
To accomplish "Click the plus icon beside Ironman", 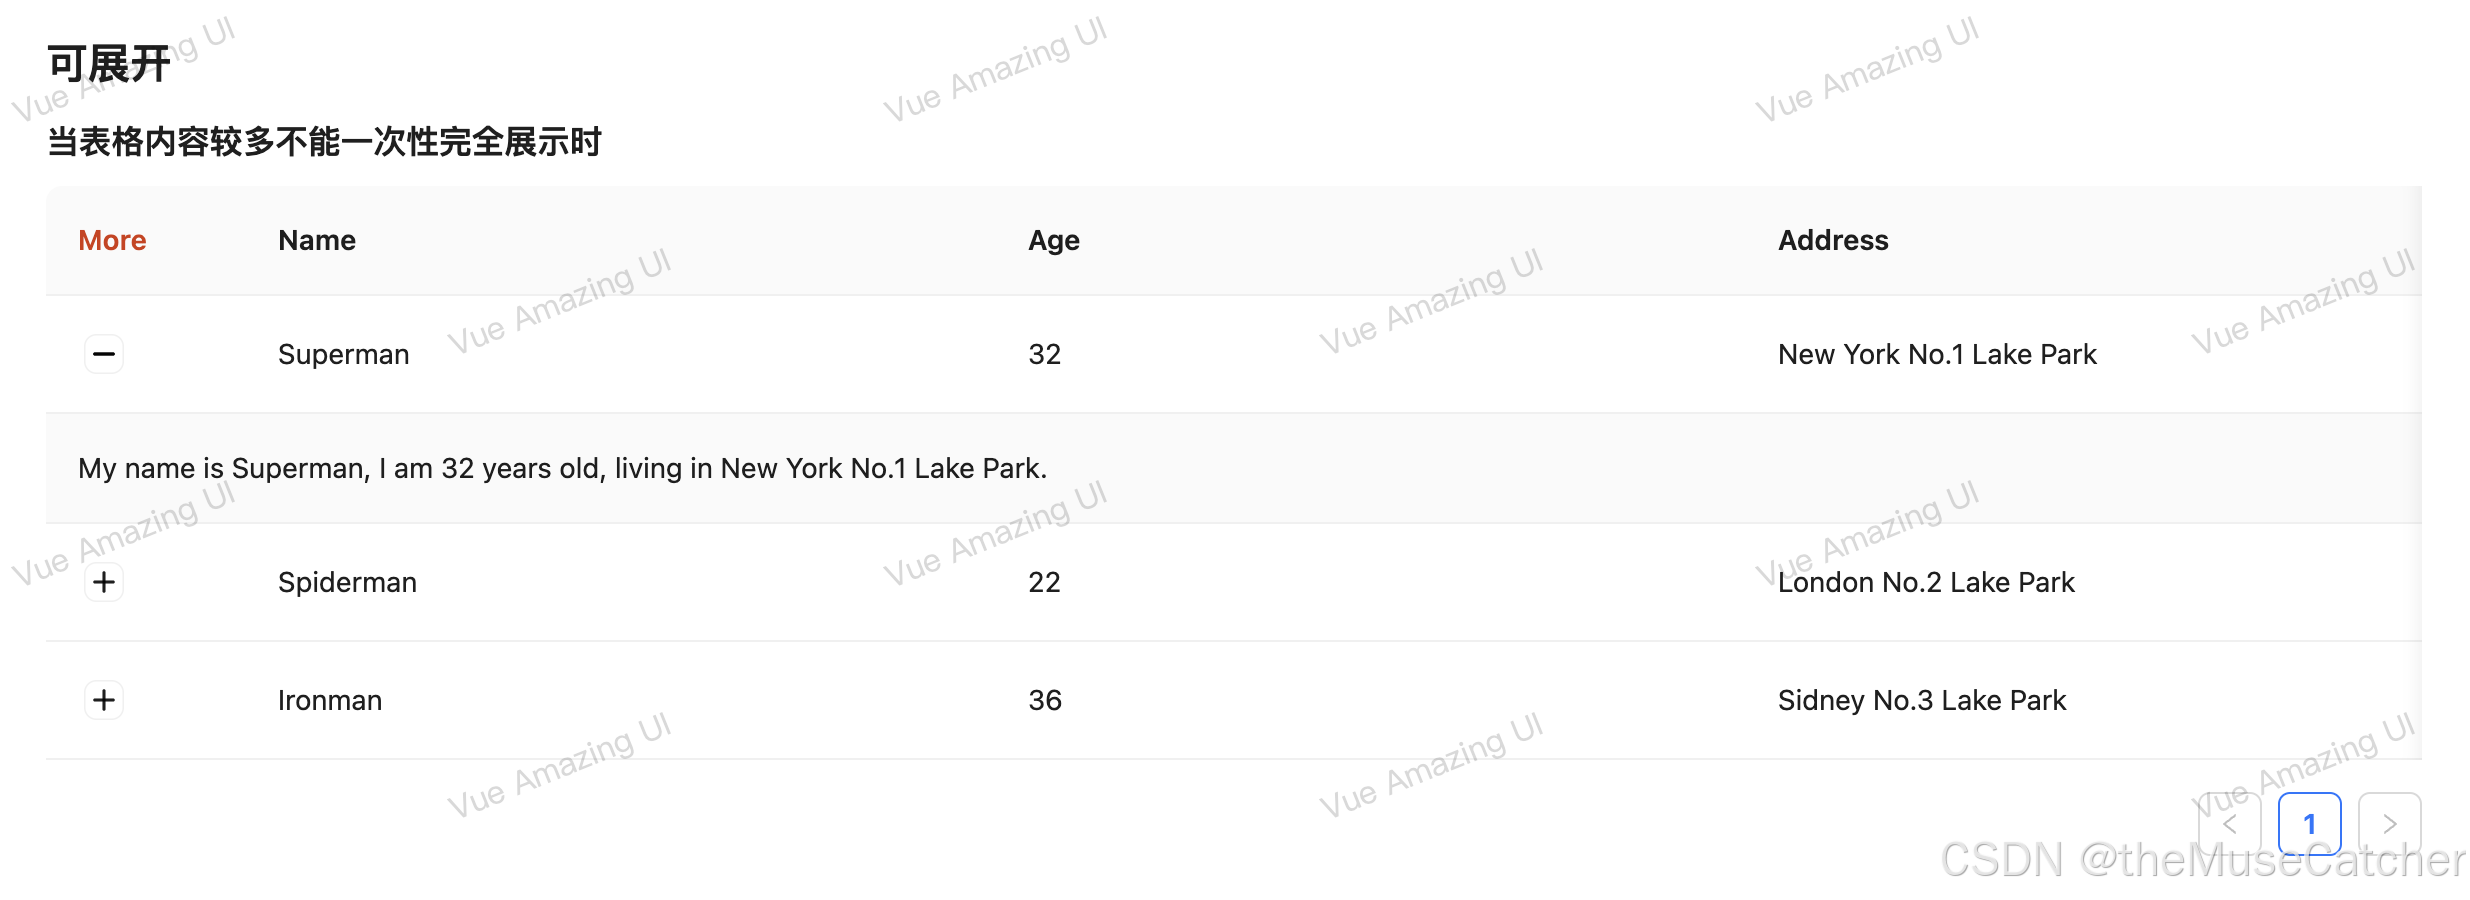I will coord(104,700).
